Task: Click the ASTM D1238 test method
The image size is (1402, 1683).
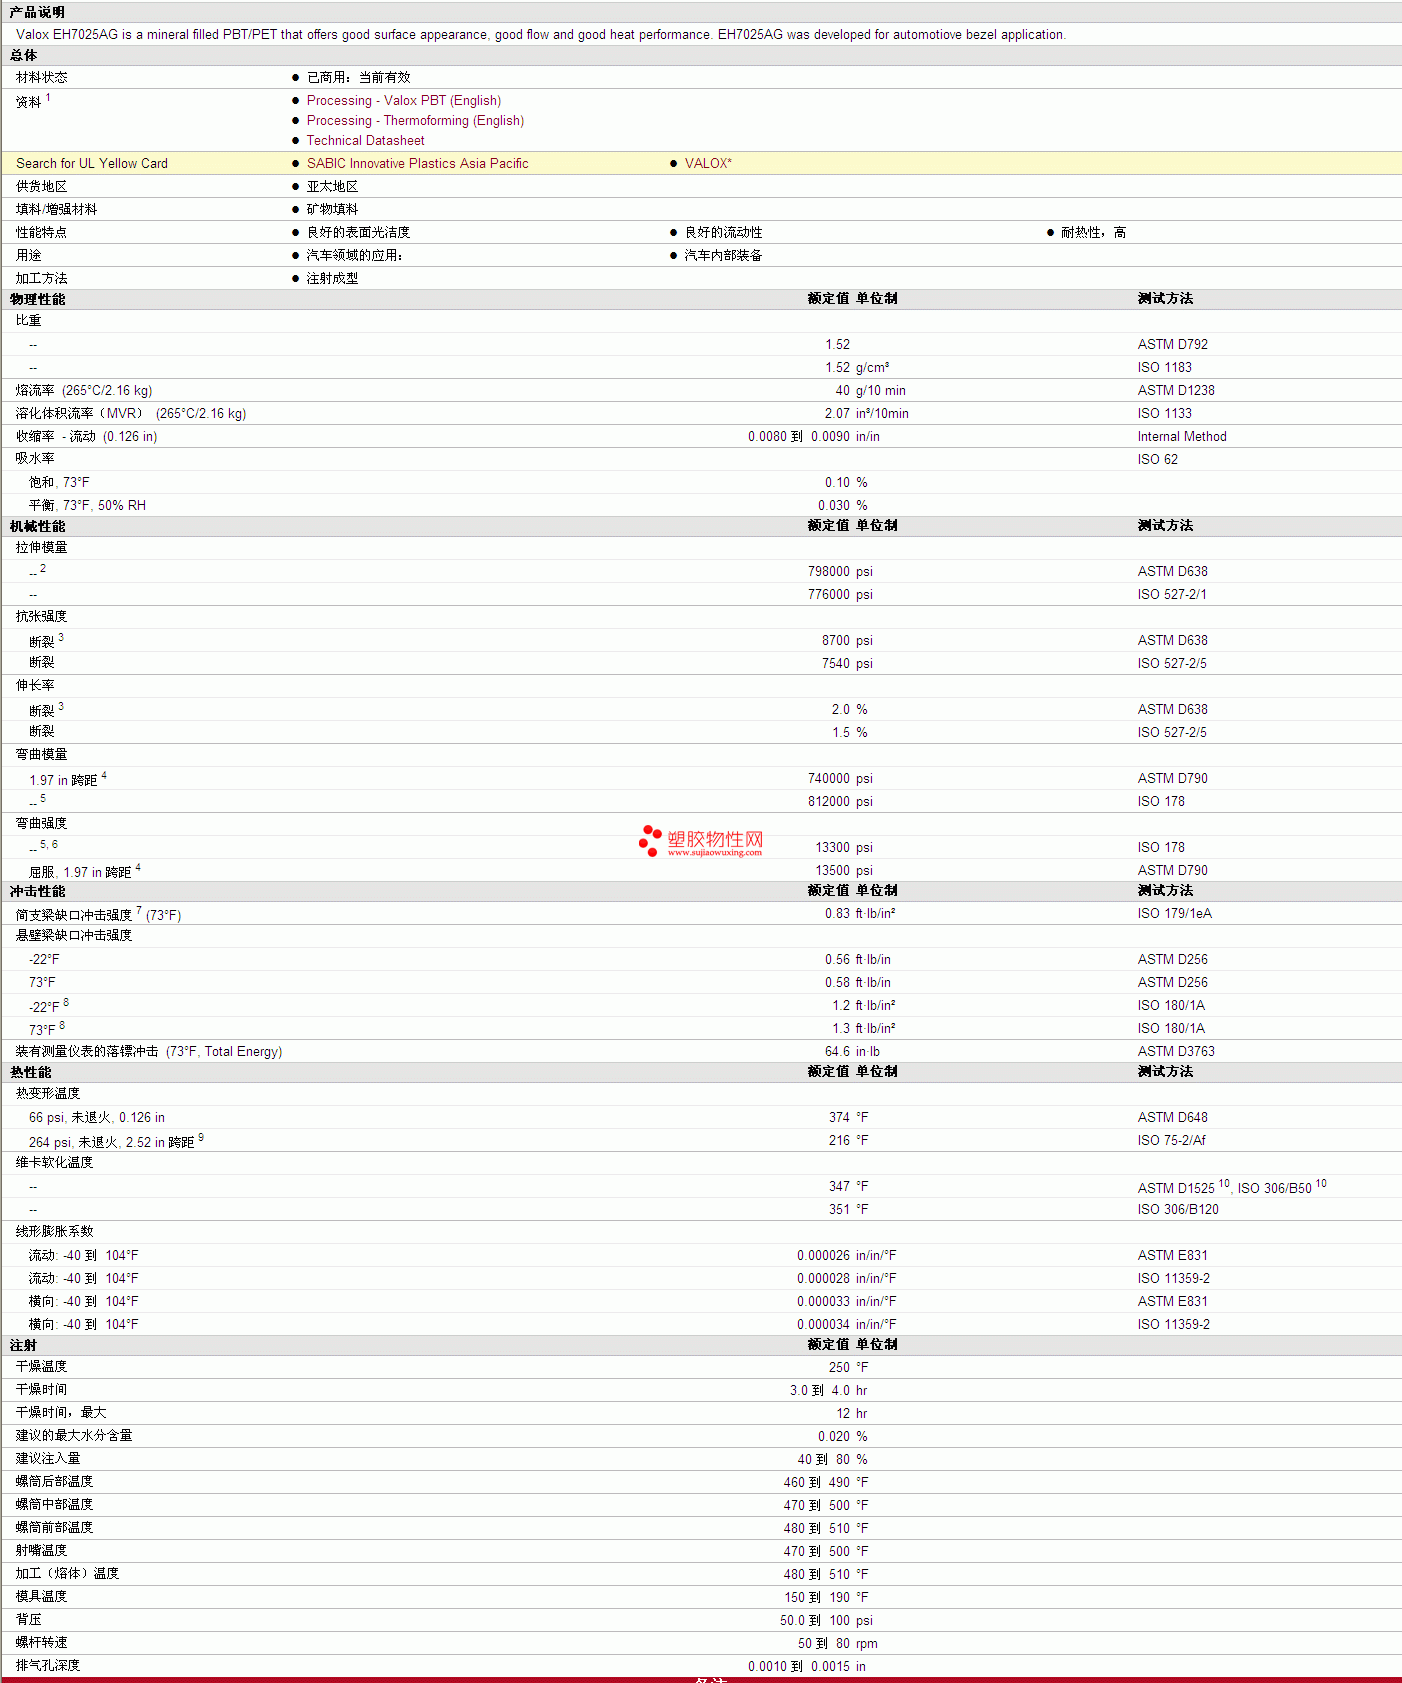Action: click(x=1176, y=390)
